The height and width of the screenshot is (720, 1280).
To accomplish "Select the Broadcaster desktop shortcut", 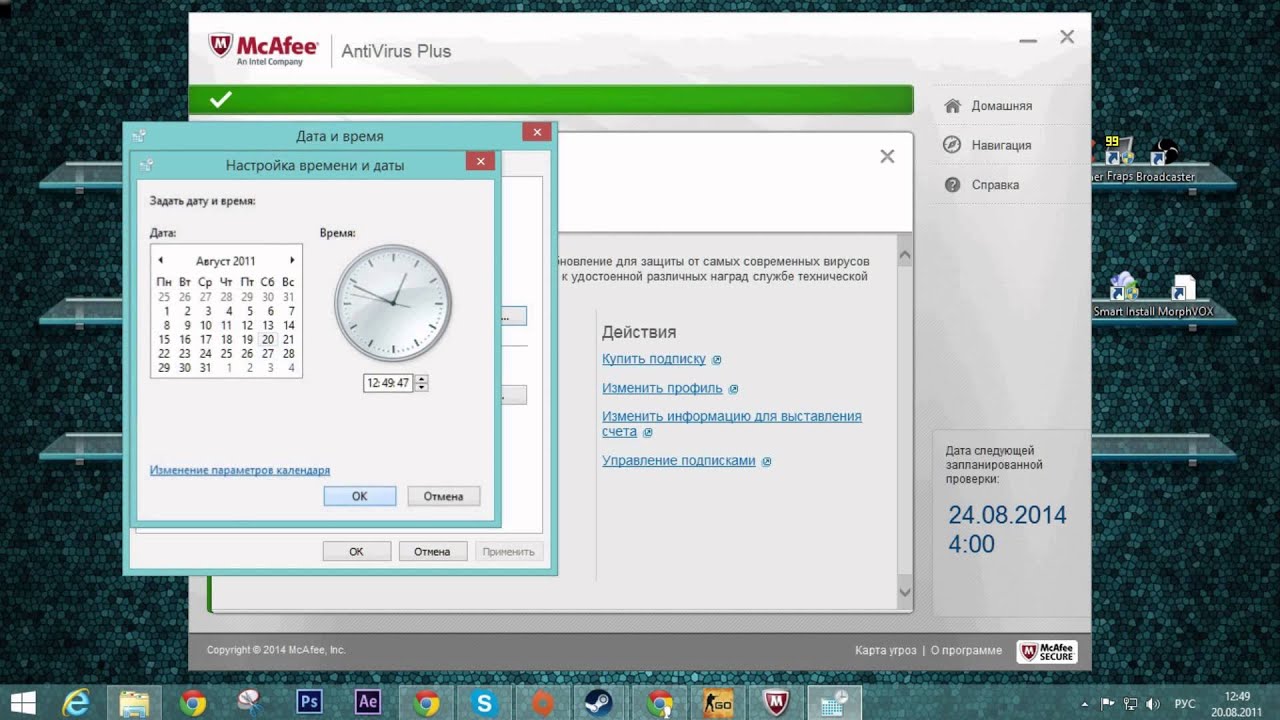I will pyautogui.click(x=1164, y=160).
